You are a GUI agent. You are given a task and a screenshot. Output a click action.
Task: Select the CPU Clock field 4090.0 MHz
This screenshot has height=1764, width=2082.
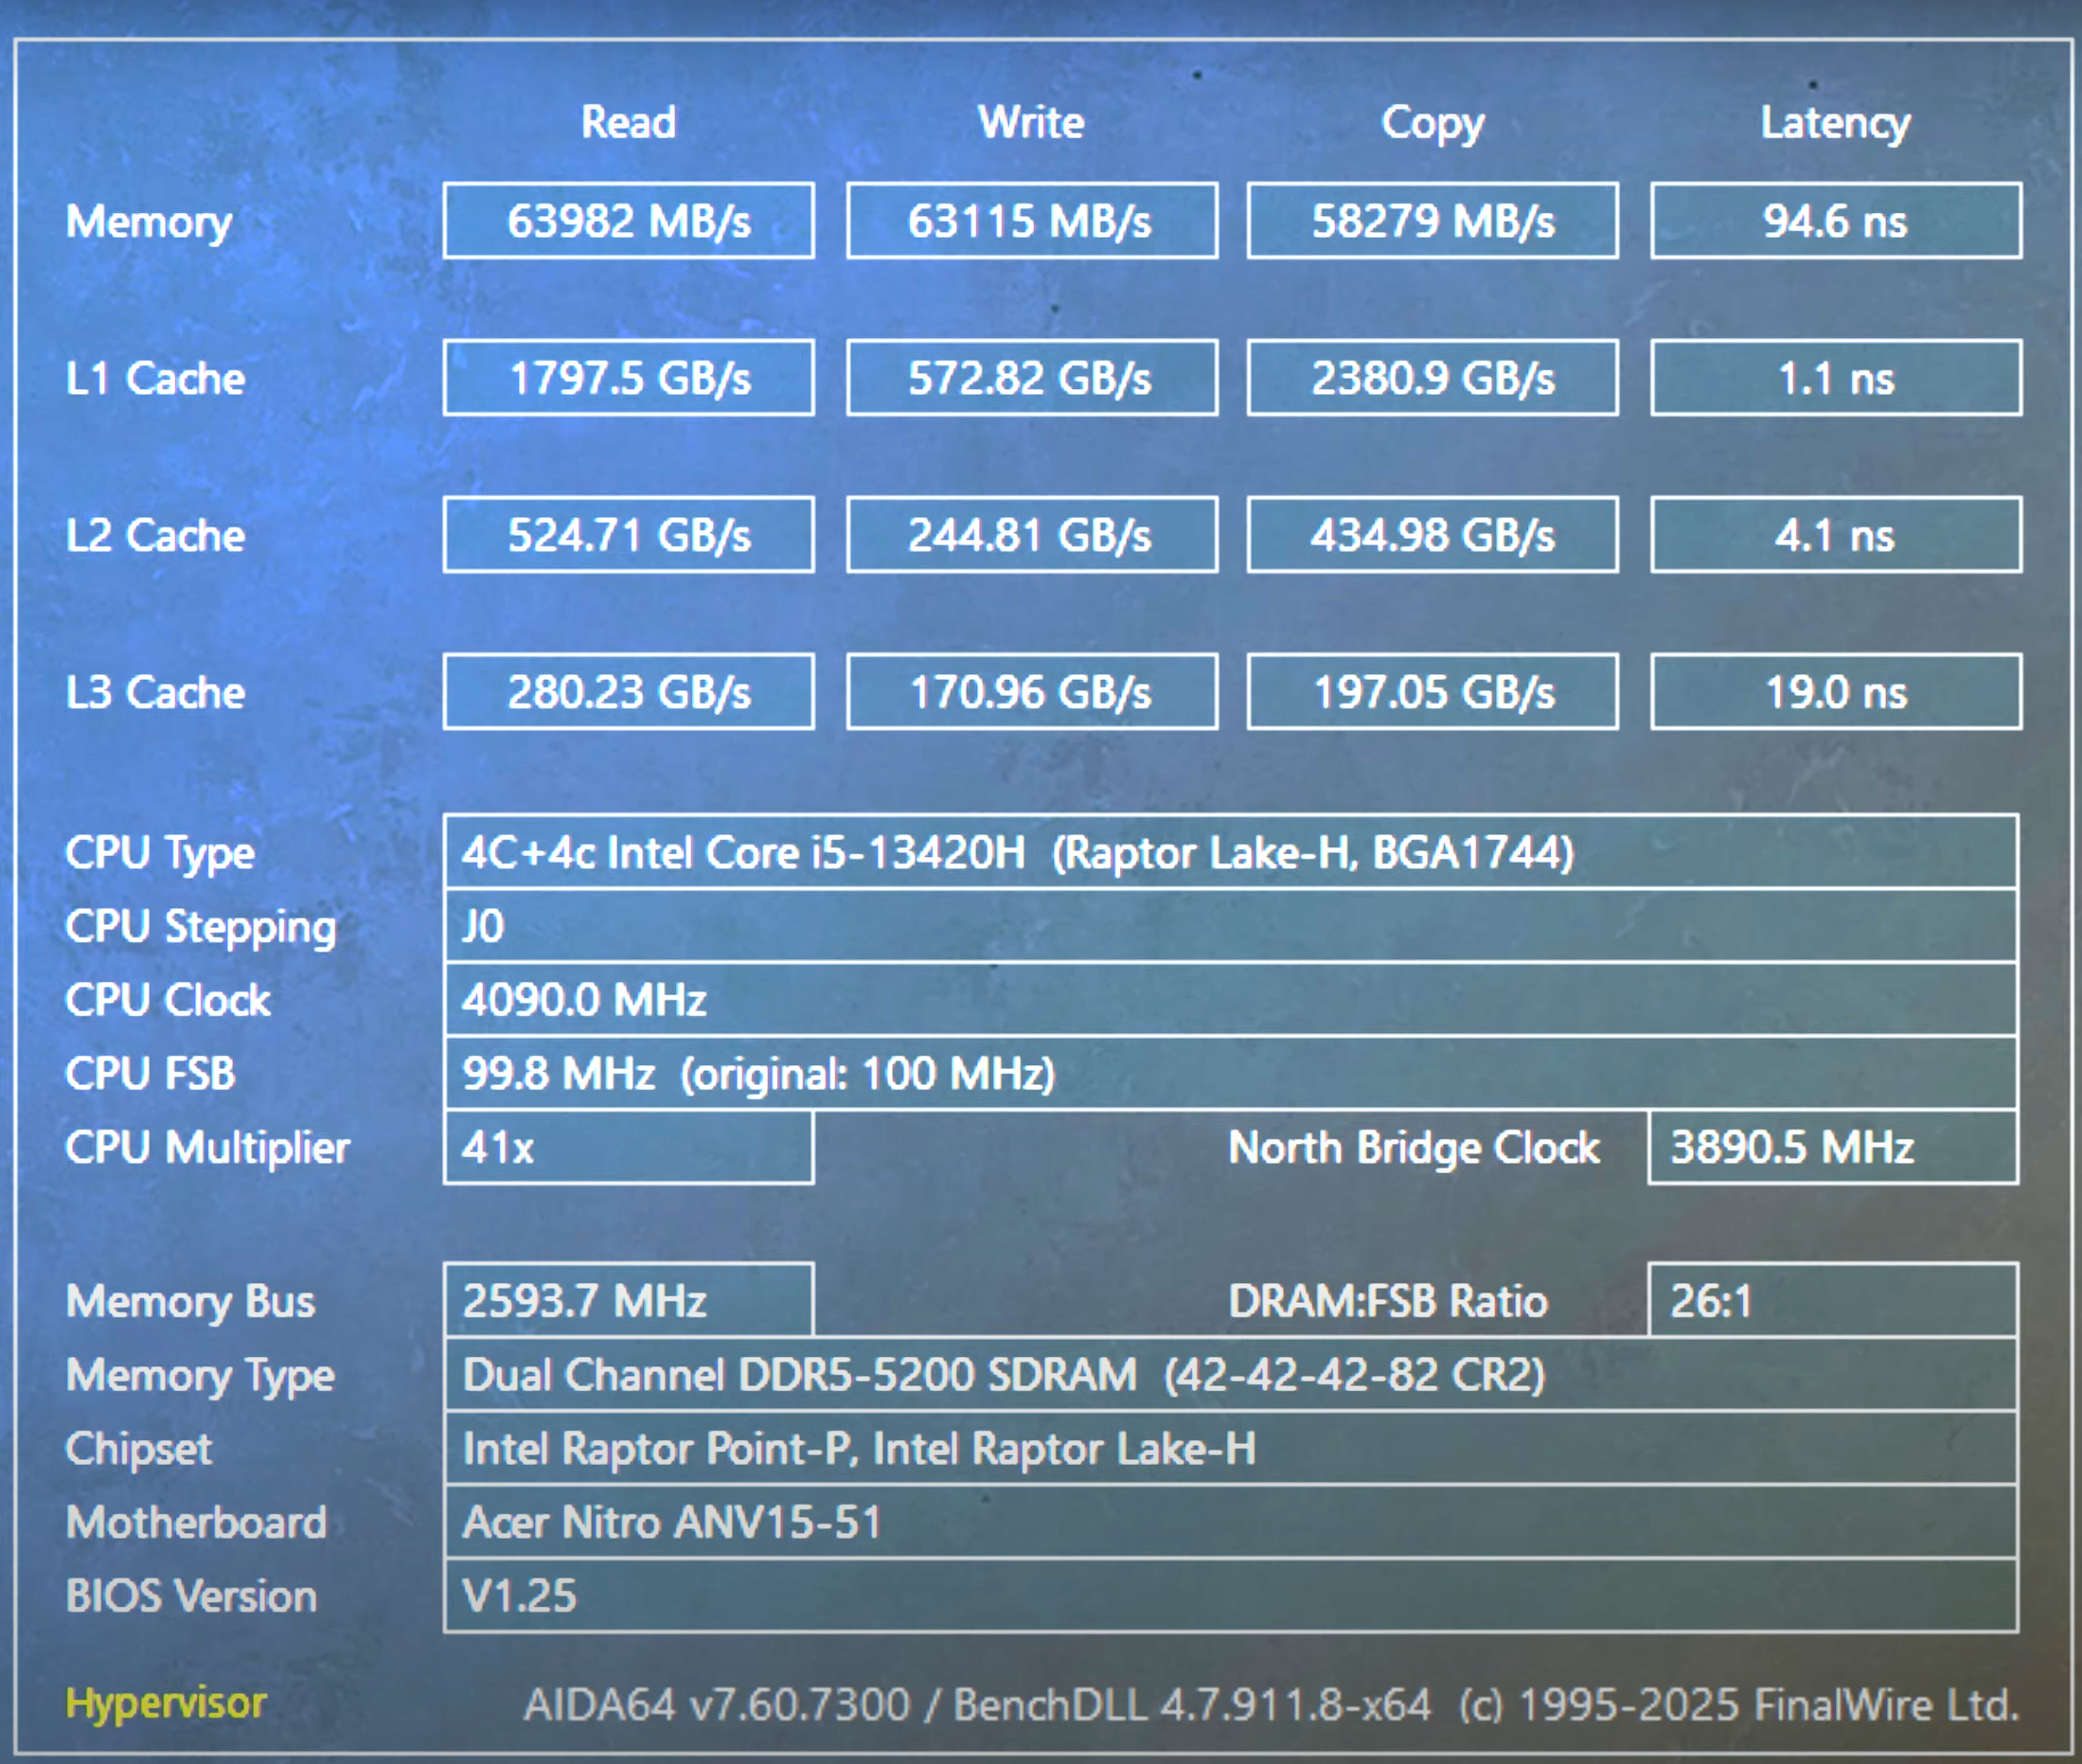pyautogui.click(x=1231, y=1000)
